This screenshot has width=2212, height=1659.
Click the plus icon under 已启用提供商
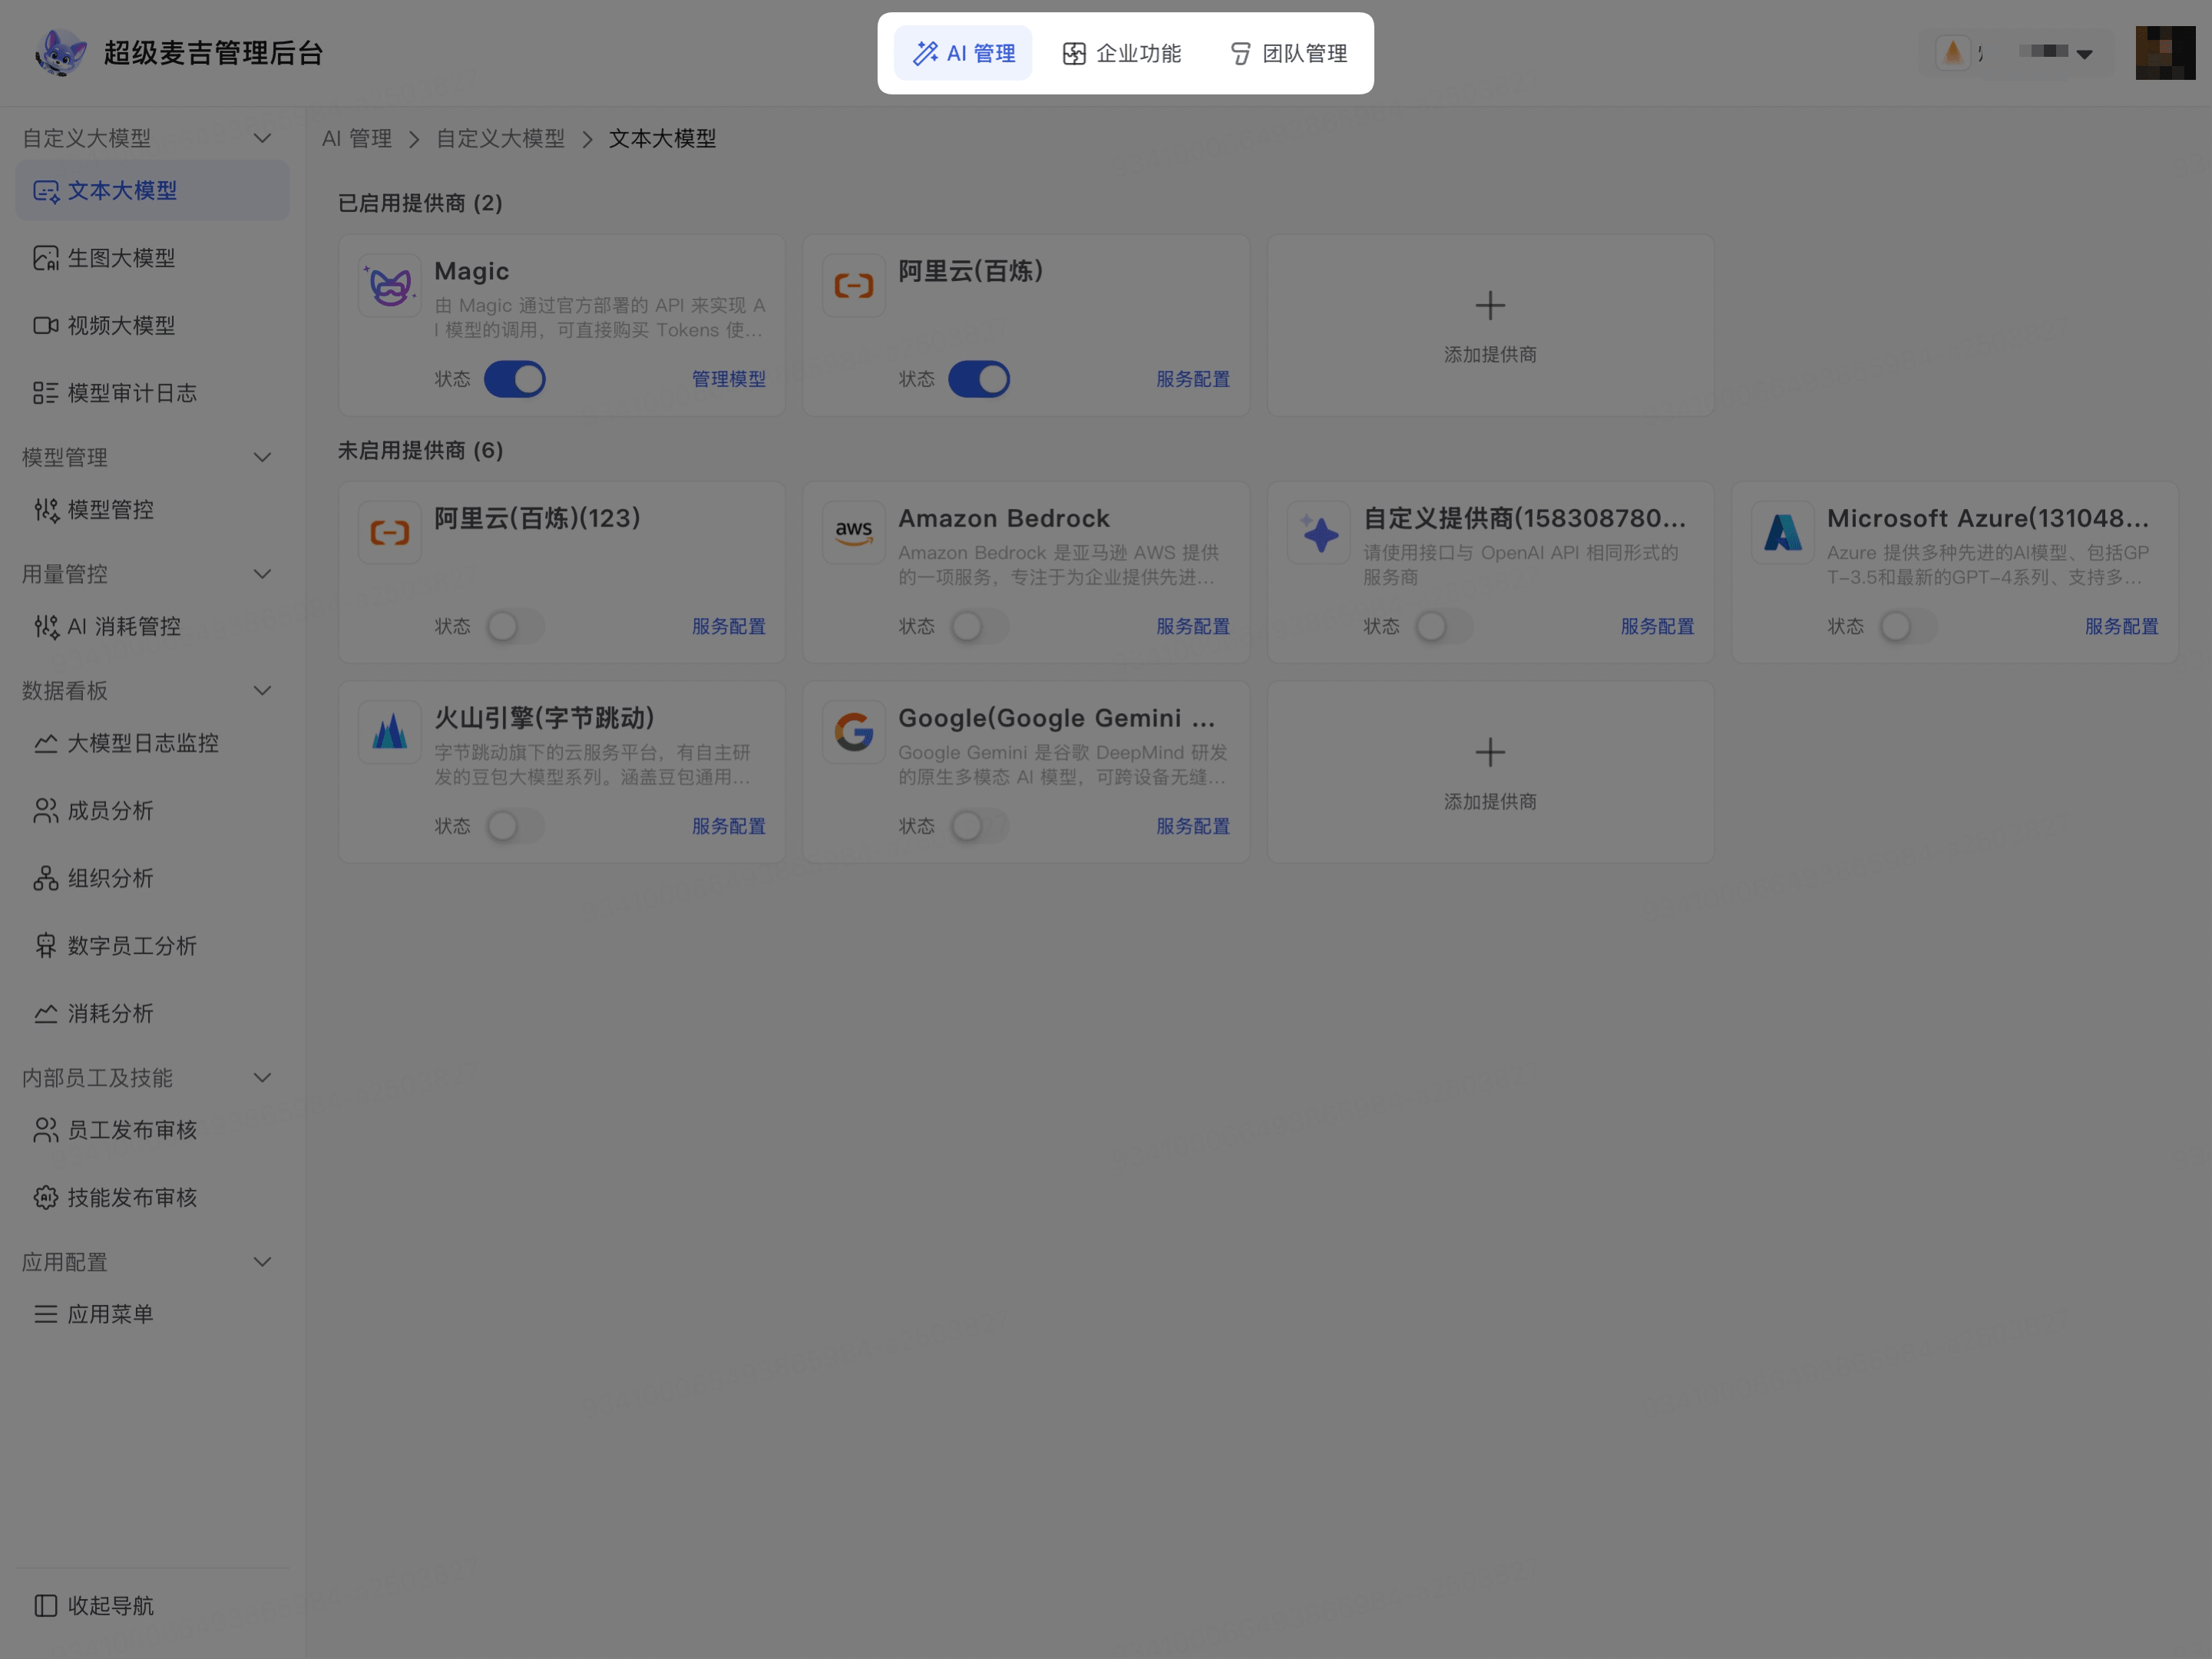coord(1490,306)
